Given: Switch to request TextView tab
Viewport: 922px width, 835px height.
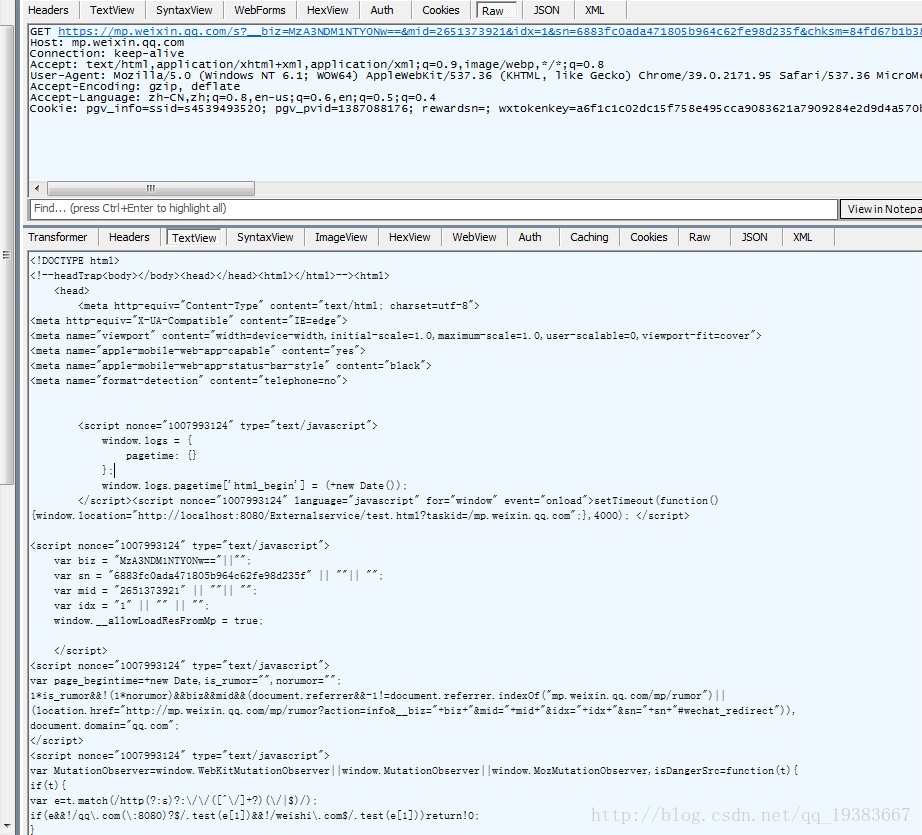Looking at the screenshot, I should (x=112, y=10).
